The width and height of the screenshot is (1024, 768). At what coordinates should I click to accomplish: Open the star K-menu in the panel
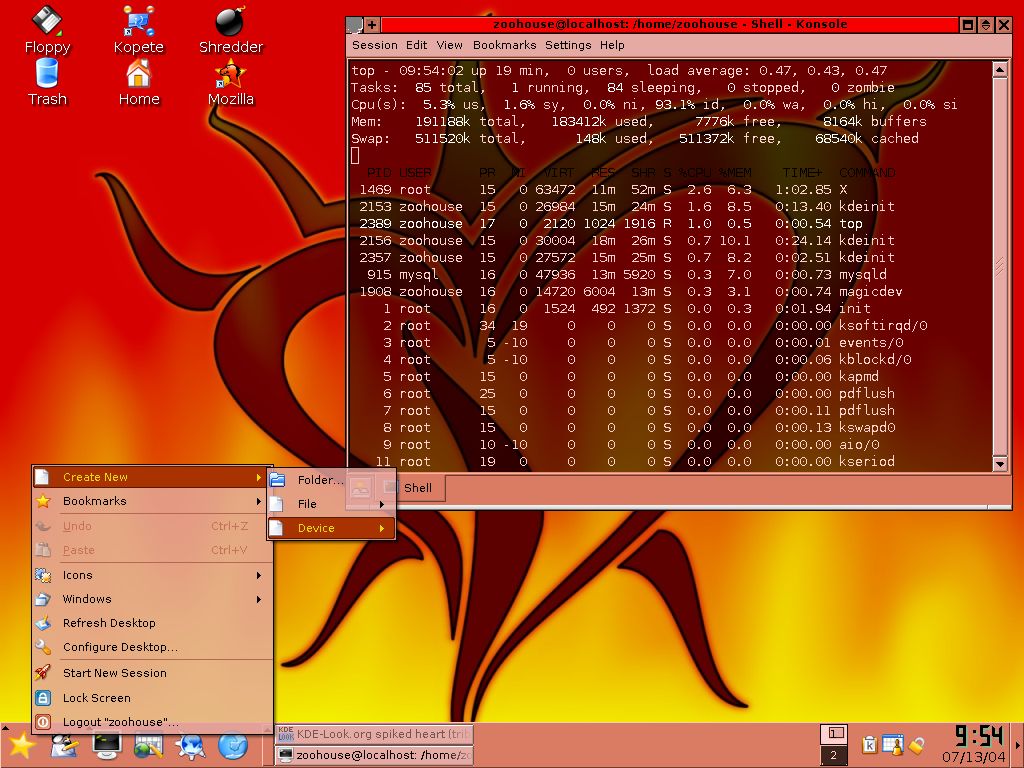[22, 746]
